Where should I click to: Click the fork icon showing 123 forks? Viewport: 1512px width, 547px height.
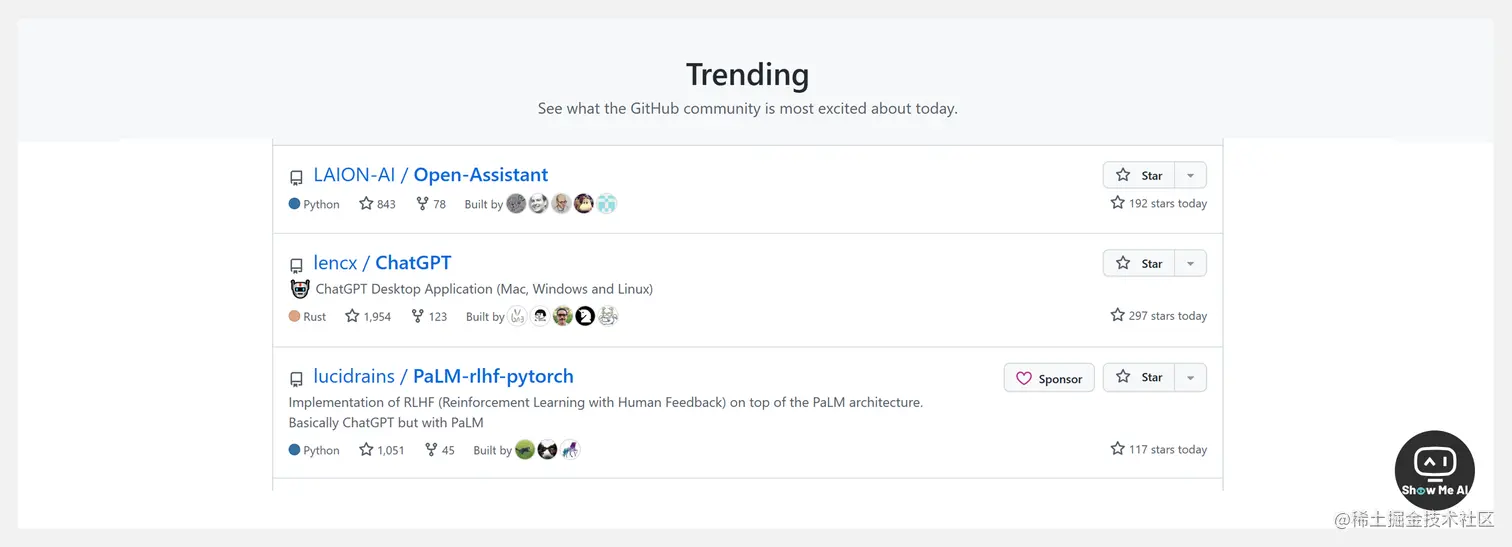point(417,316)
